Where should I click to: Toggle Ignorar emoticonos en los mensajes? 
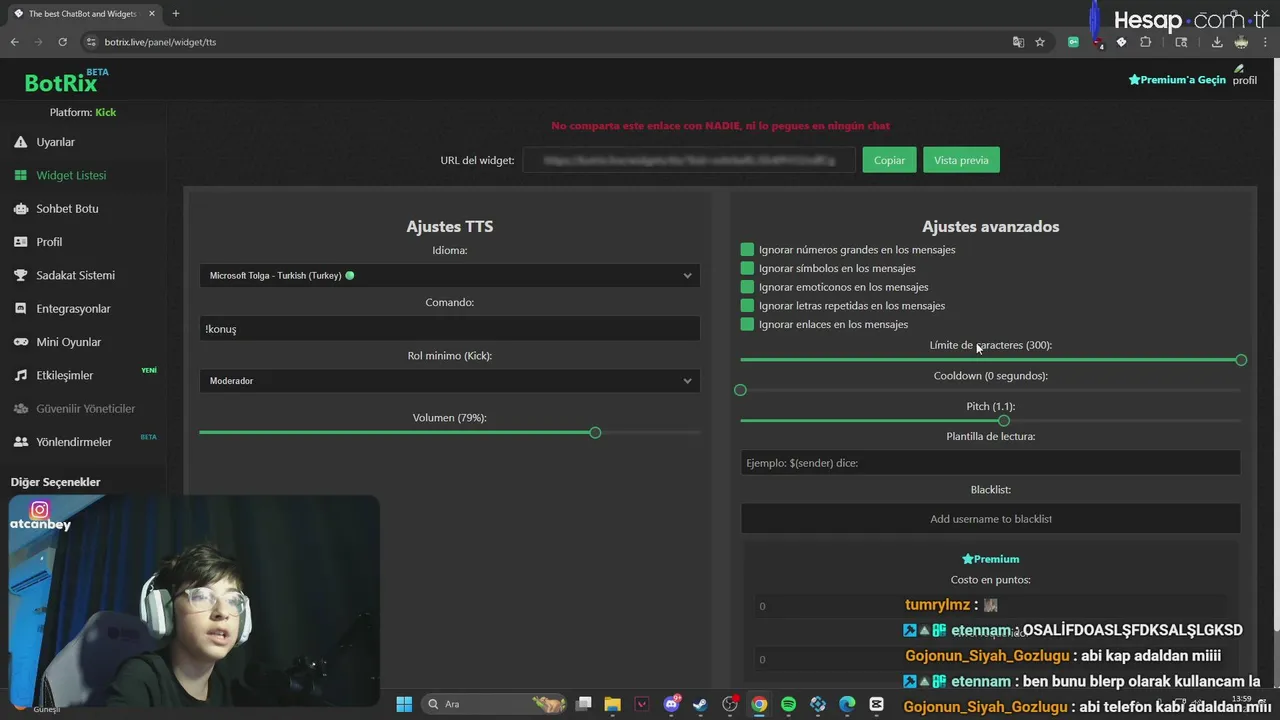coord(747,287)
